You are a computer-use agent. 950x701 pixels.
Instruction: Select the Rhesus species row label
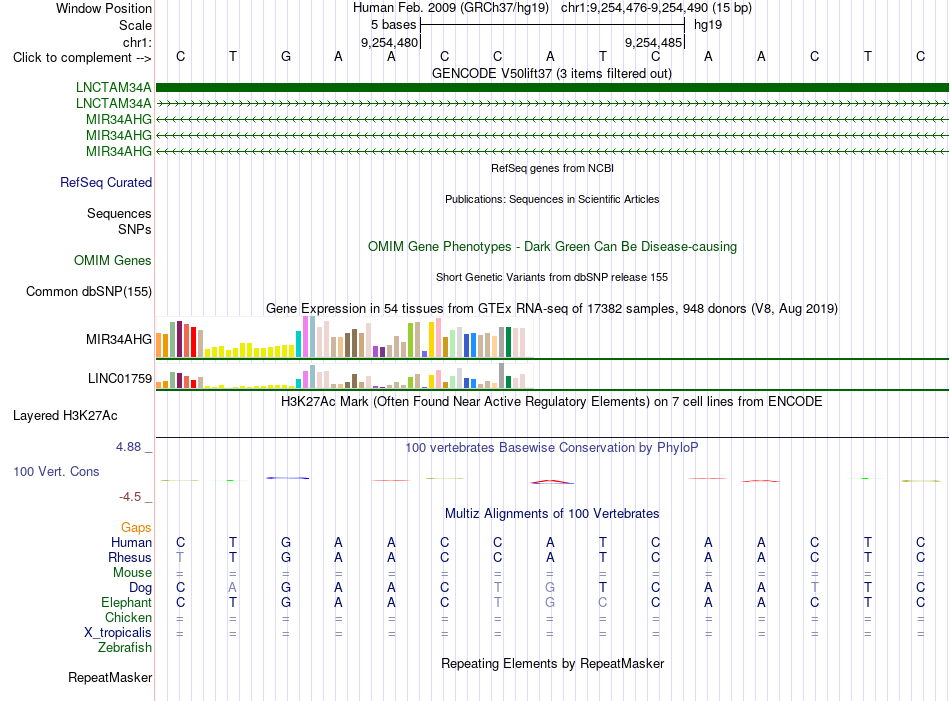pos(130,557)
